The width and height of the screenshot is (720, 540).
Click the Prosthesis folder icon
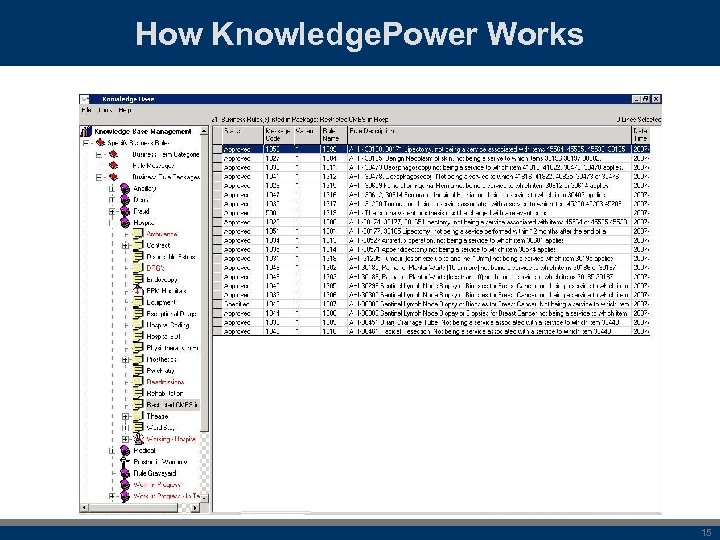click(138, 359)
